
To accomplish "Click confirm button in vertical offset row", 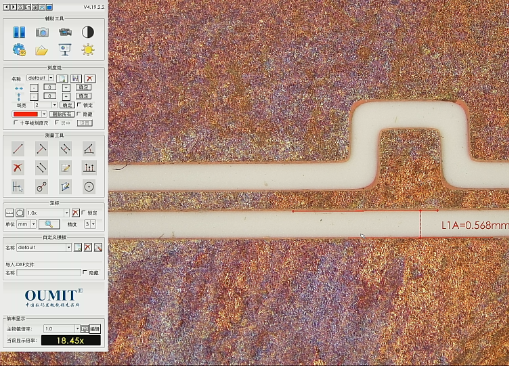I will tap(84, 96).
